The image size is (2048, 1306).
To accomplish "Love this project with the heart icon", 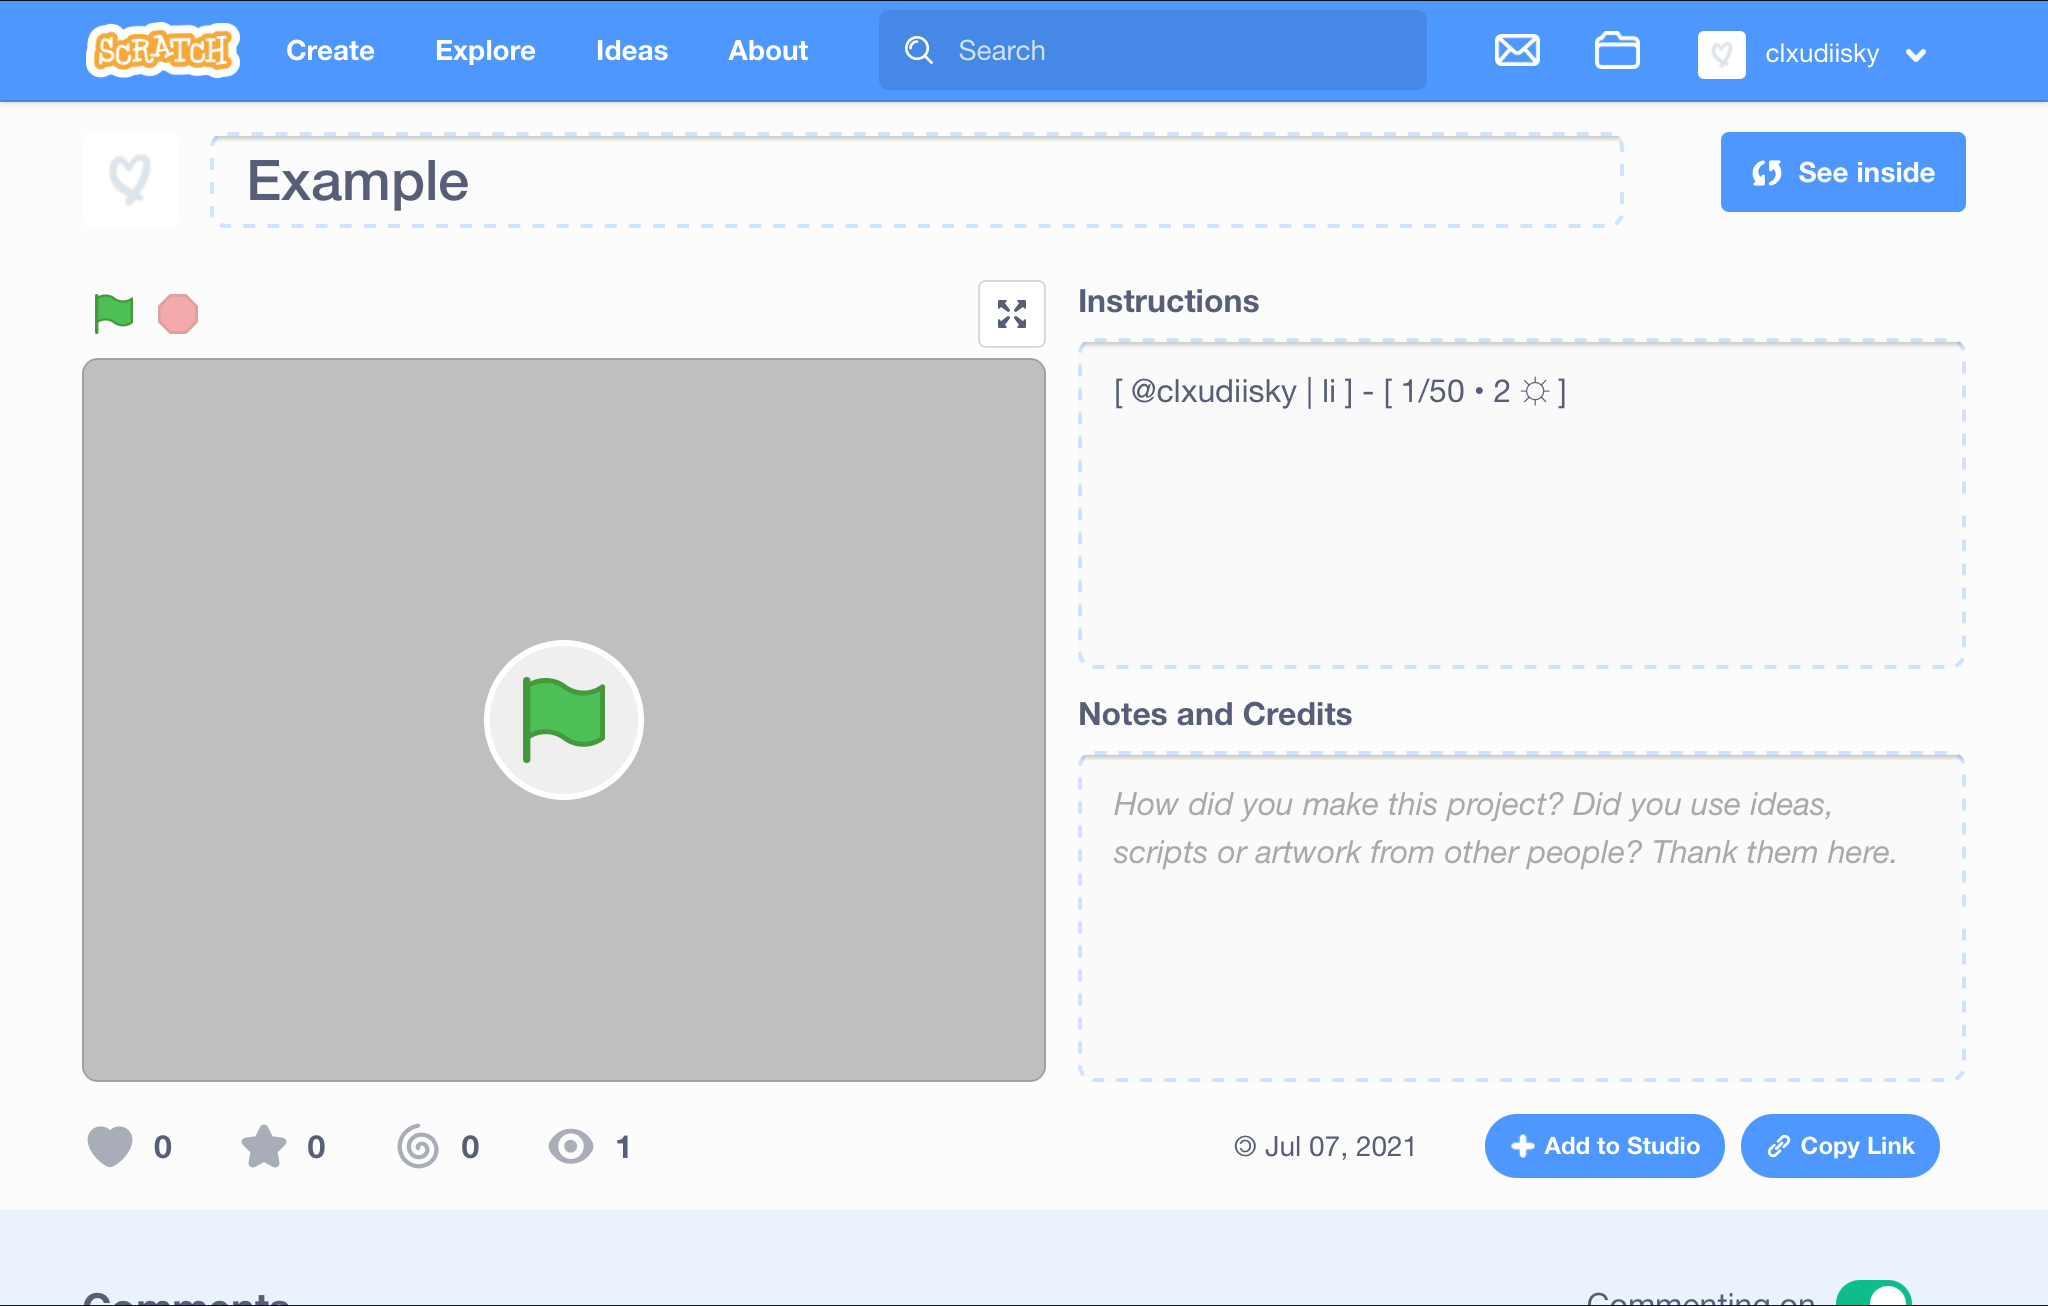I will click(110, 1146).
